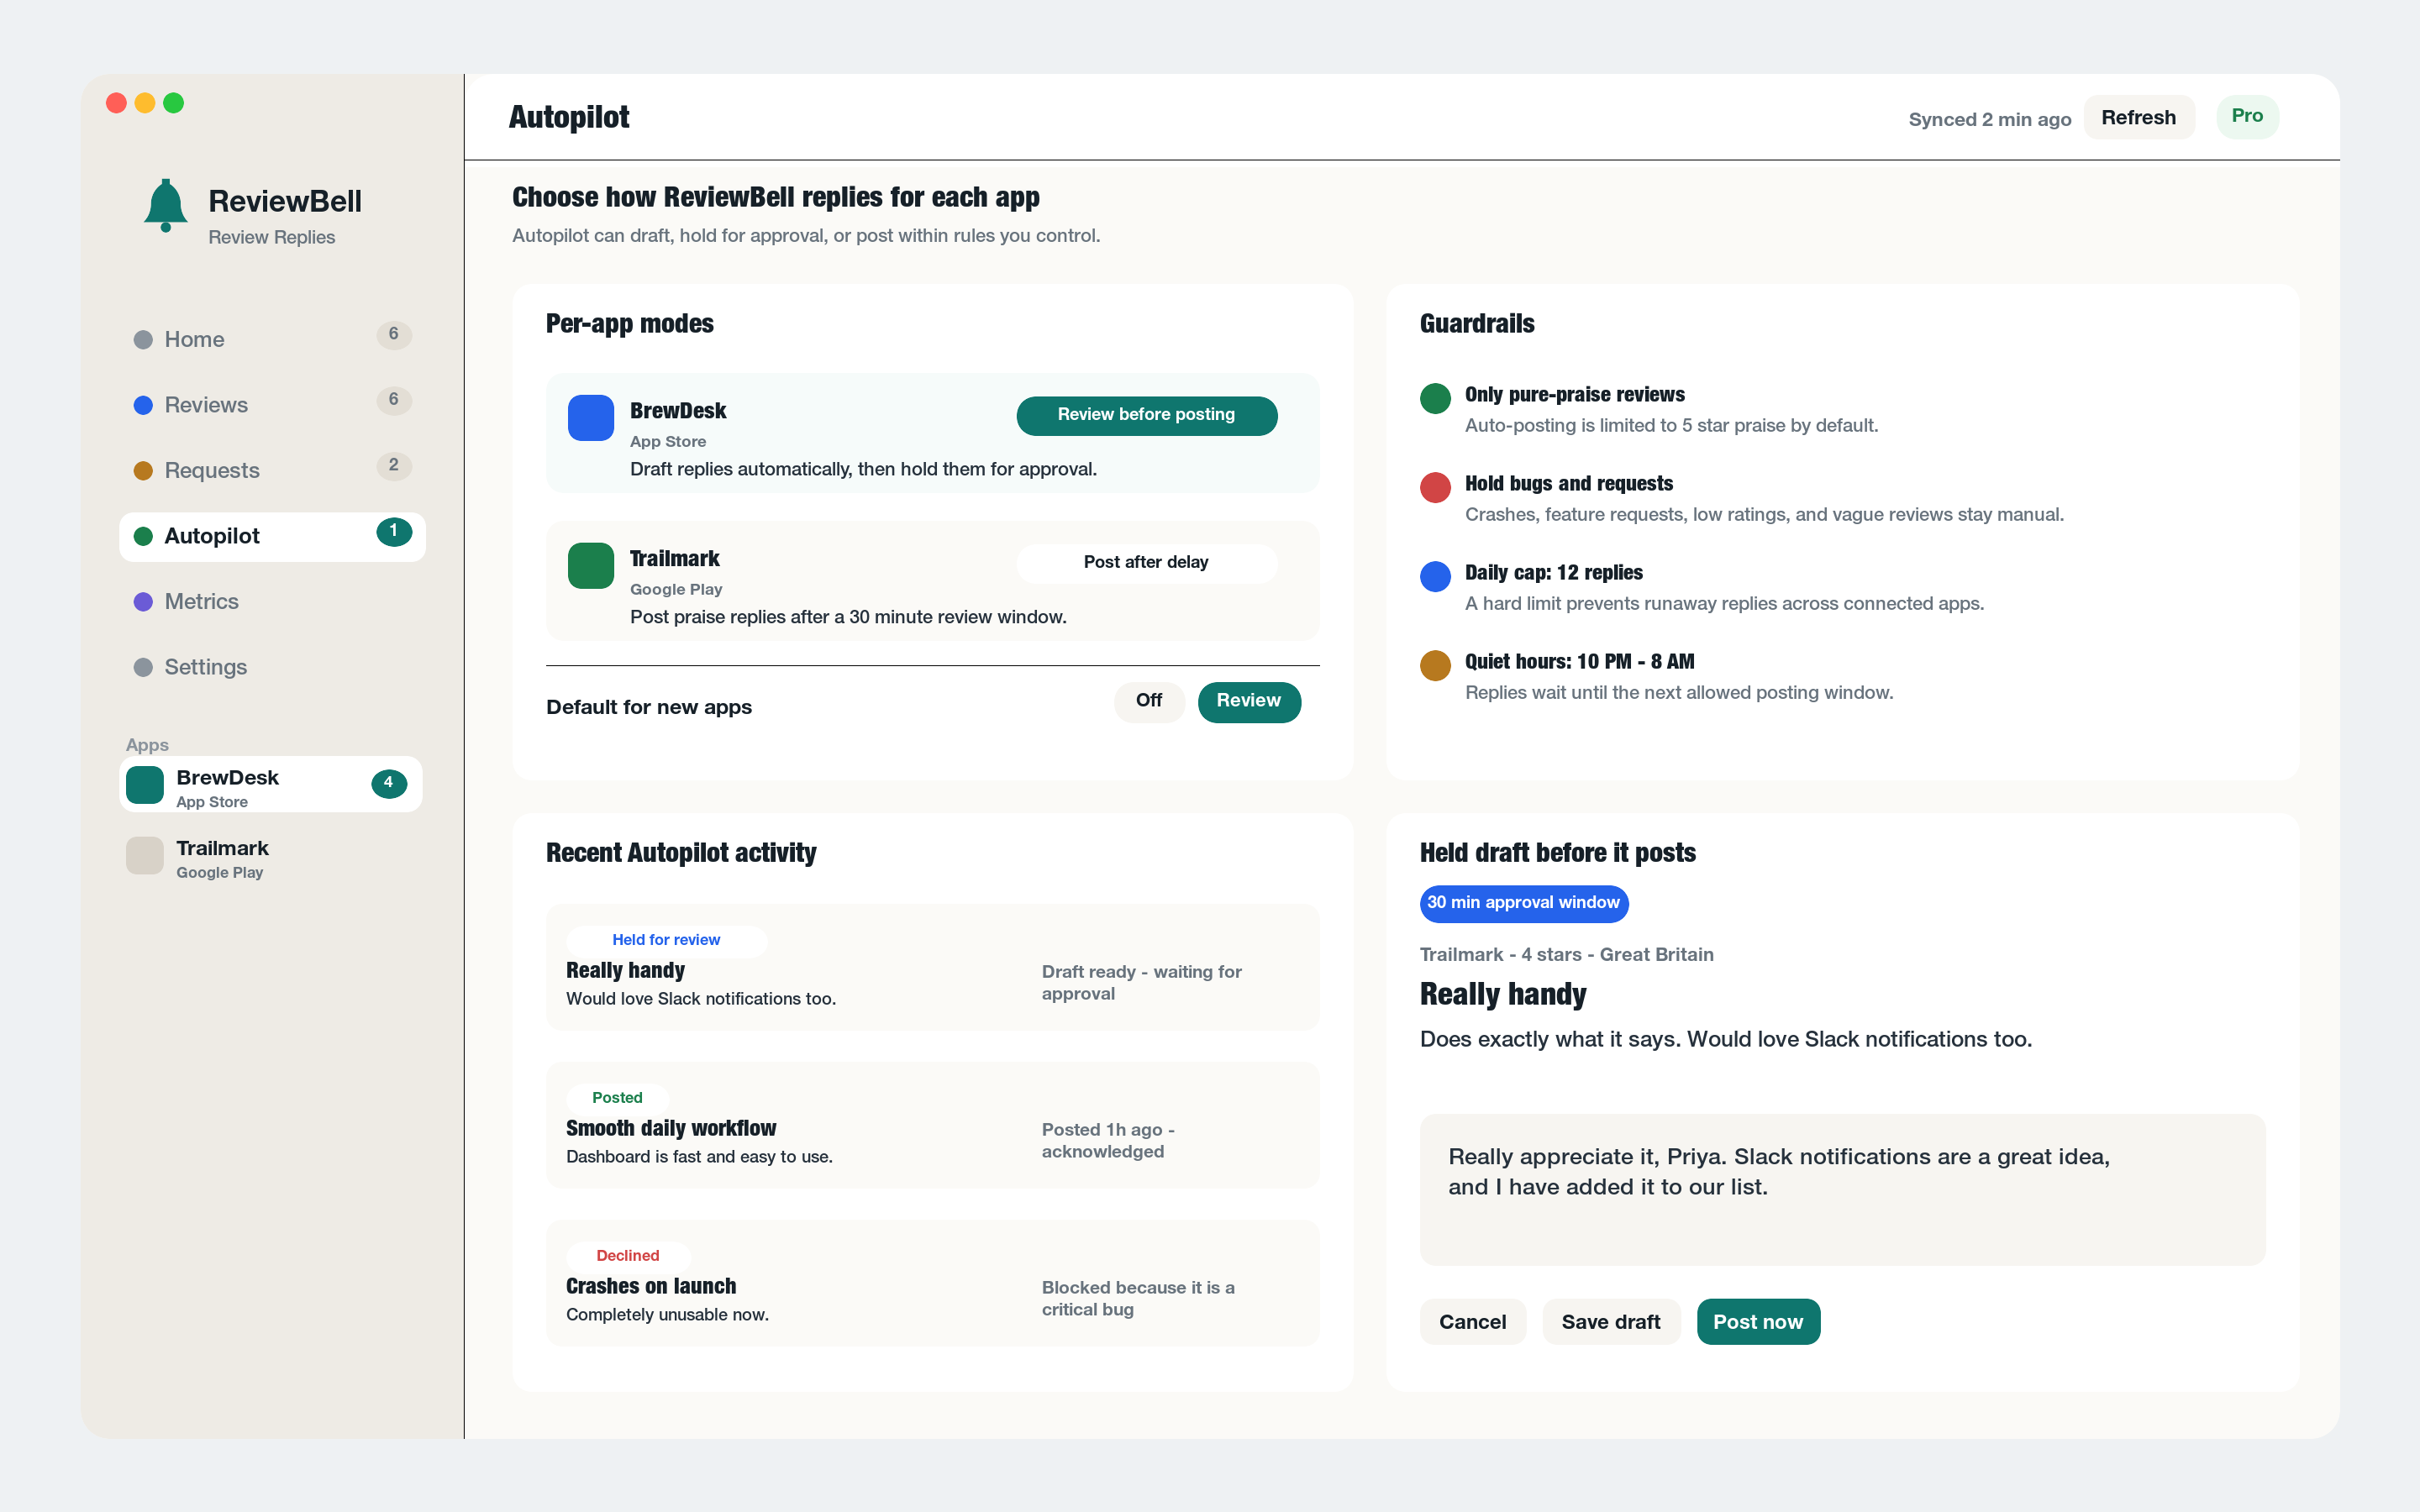Click the badge showing 4 on BrewDesk
Screen dimensions: 2420x1512
coord(389,783)
